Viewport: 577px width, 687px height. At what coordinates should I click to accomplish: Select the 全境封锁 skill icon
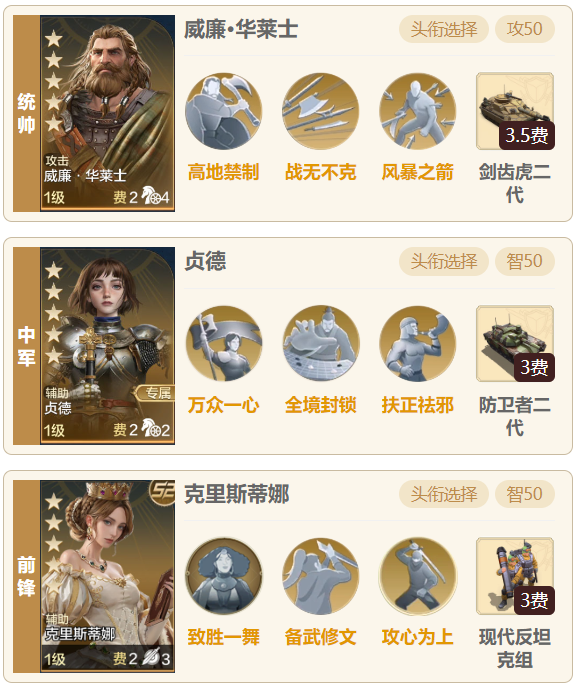320,344
